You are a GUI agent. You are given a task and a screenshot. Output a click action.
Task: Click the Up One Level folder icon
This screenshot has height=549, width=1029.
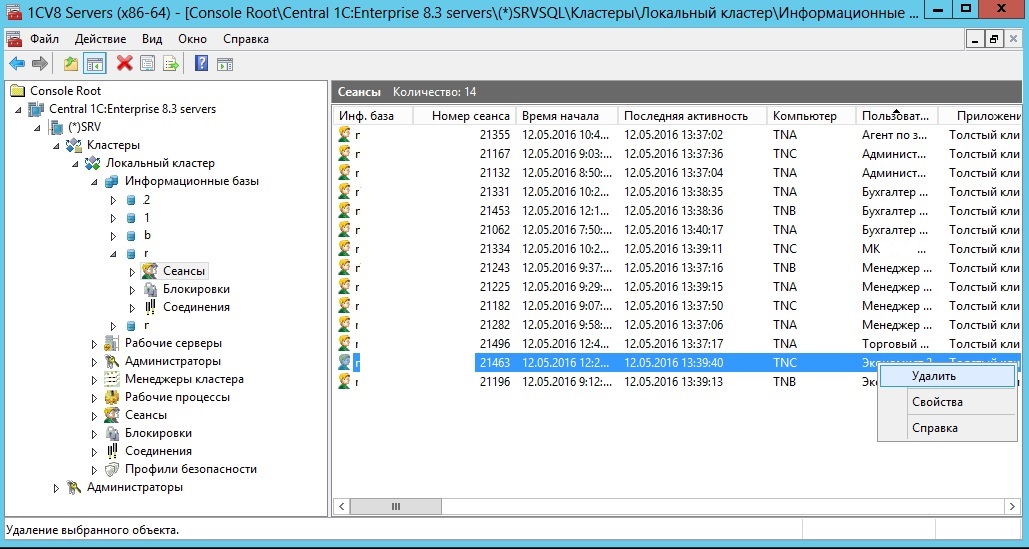(70, 64)
